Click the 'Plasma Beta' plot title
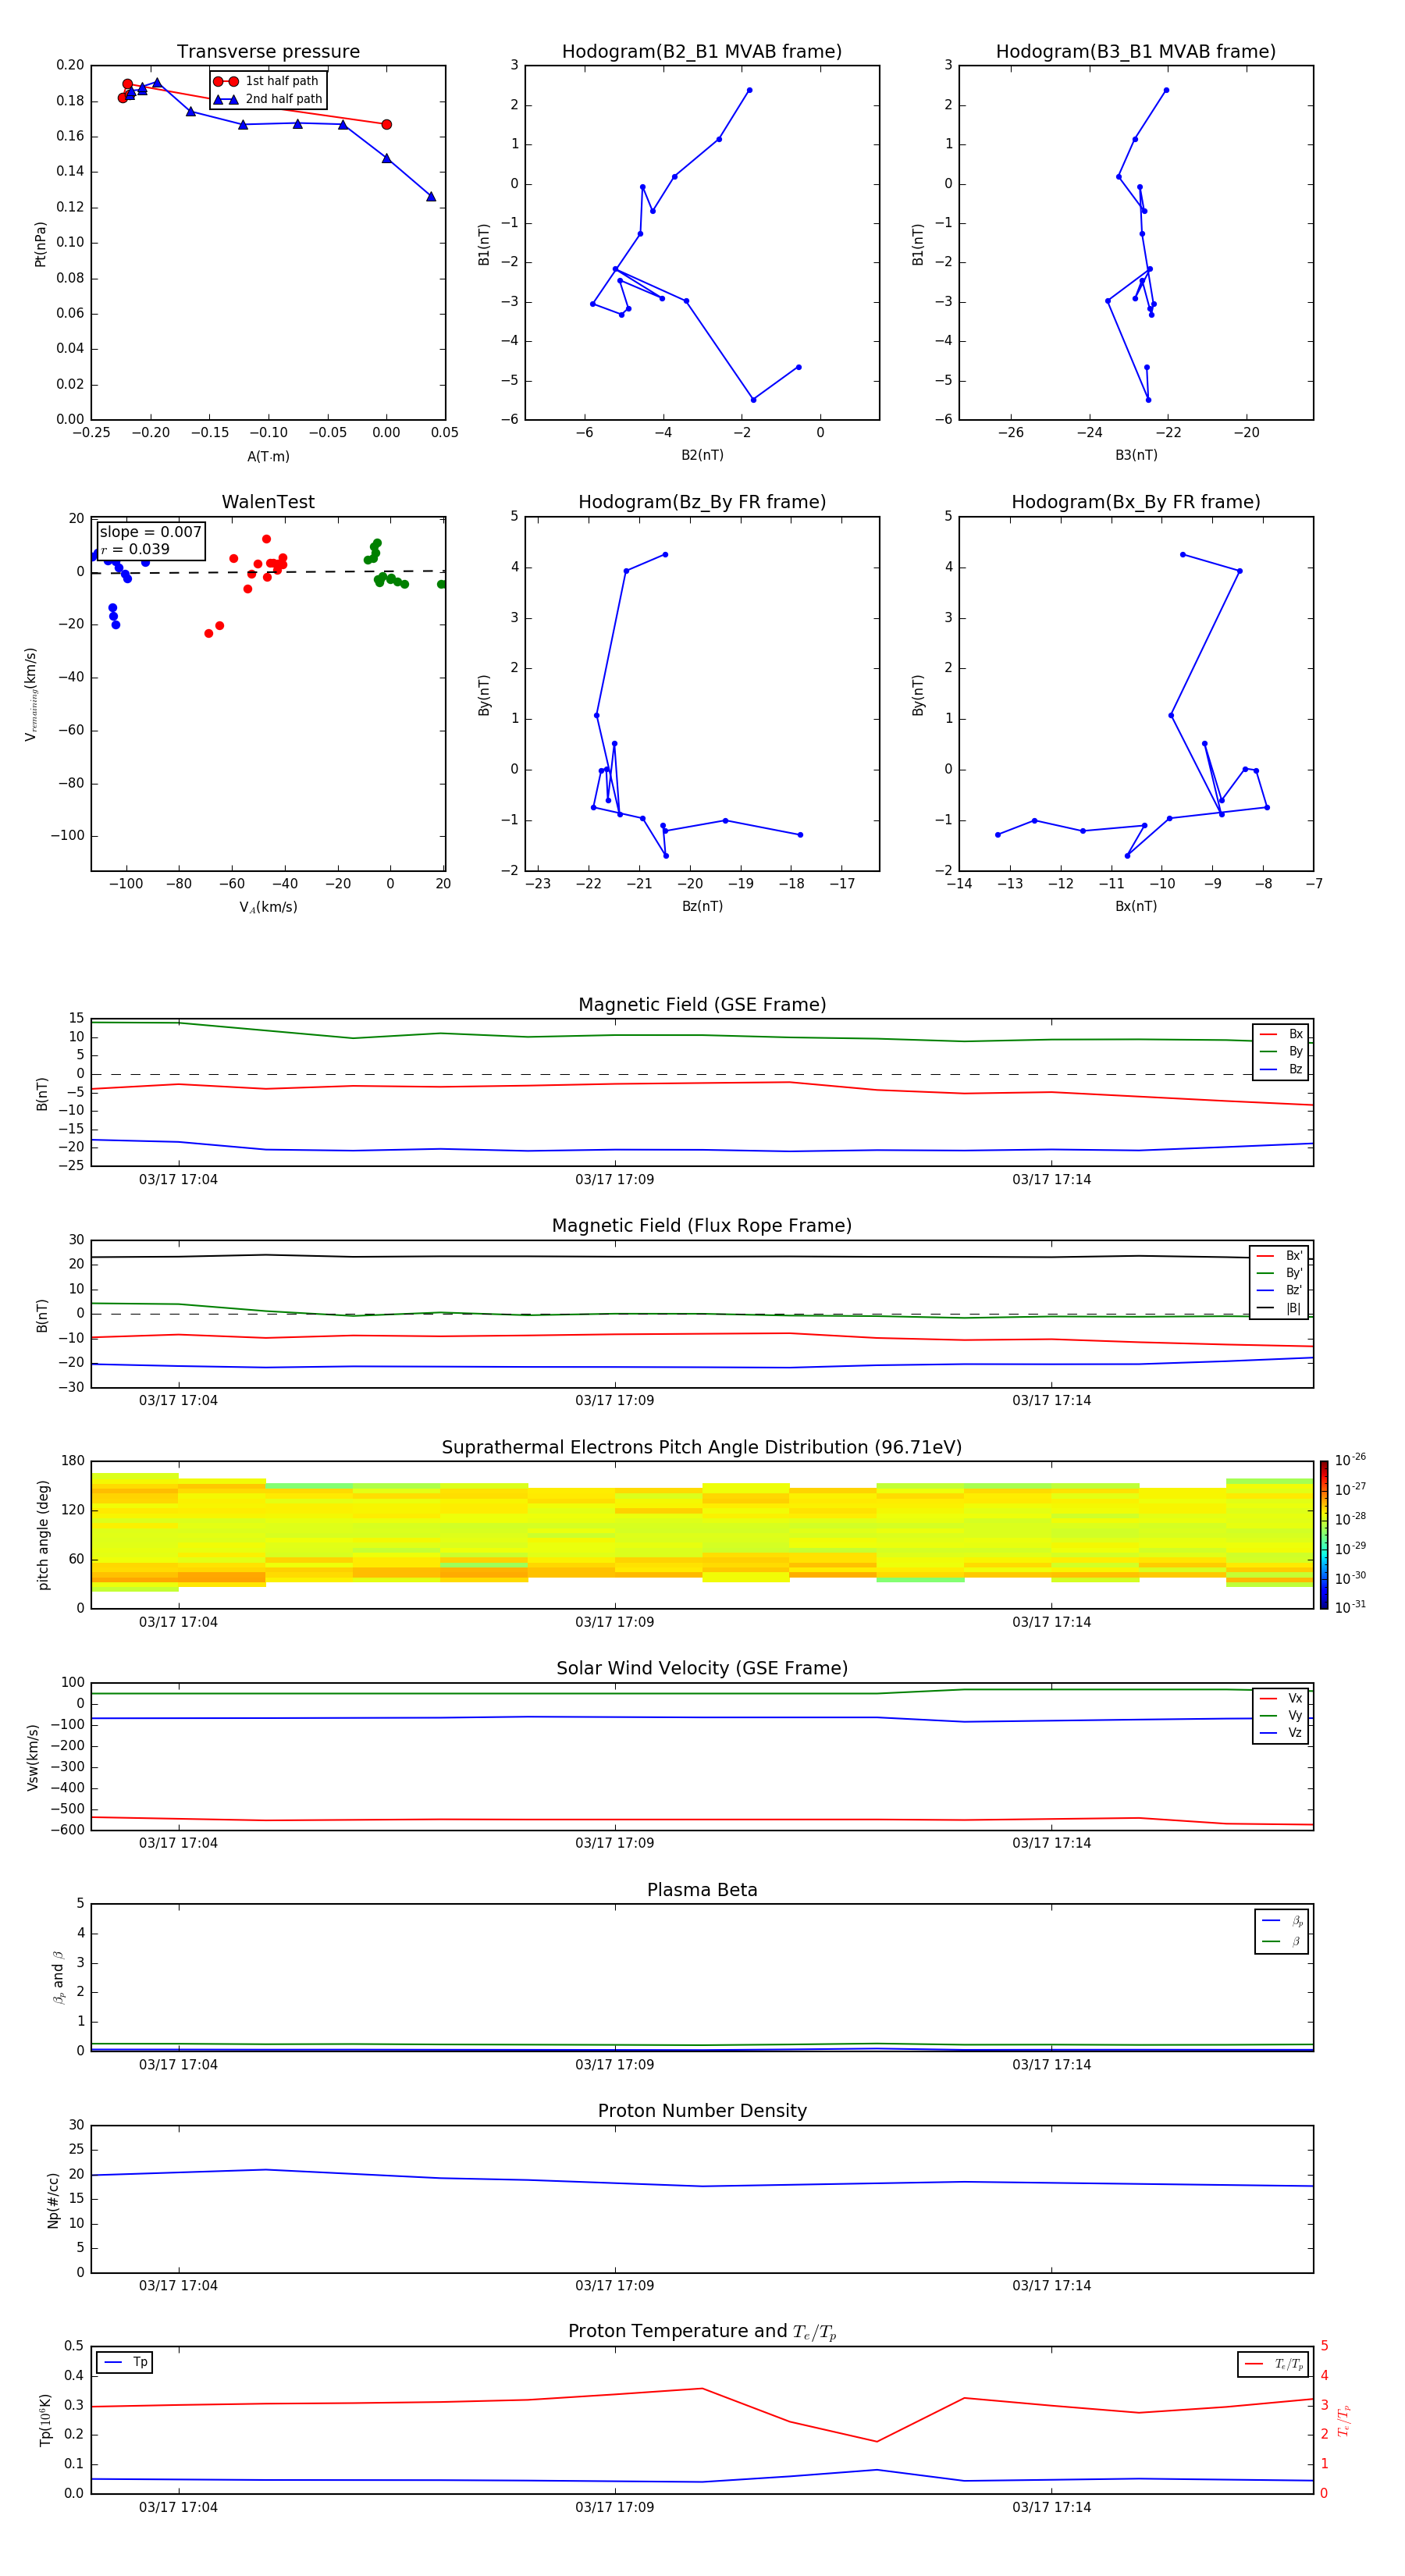 (x=702, y=1891)
